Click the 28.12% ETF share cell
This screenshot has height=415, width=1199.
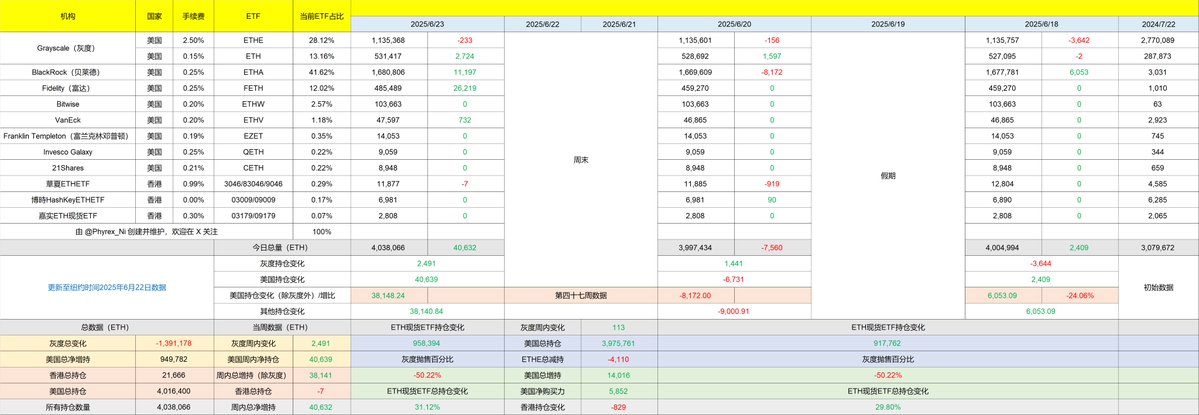322,40
